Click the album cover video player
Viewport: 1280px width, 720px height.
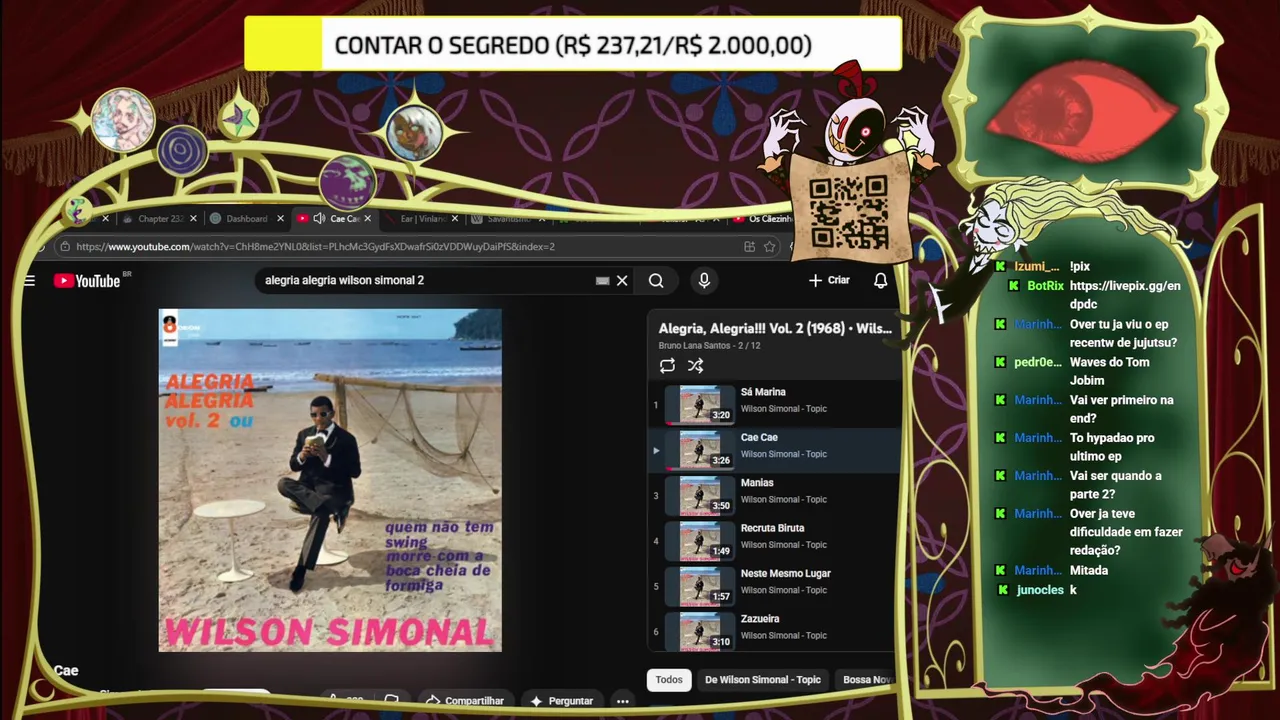[x=330, y=480]
